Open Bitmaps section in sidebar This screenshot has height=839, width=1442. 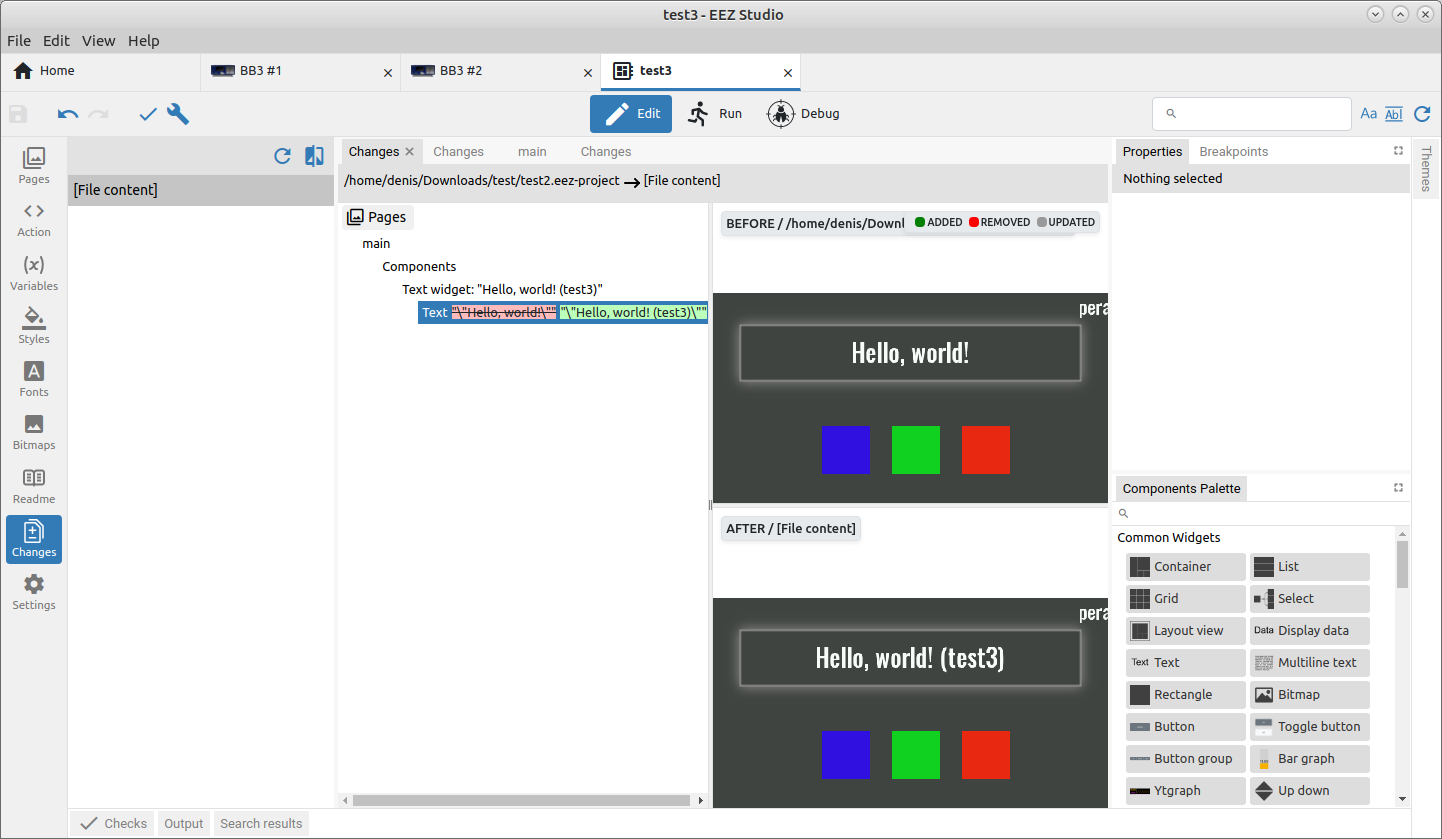point(34,433)
